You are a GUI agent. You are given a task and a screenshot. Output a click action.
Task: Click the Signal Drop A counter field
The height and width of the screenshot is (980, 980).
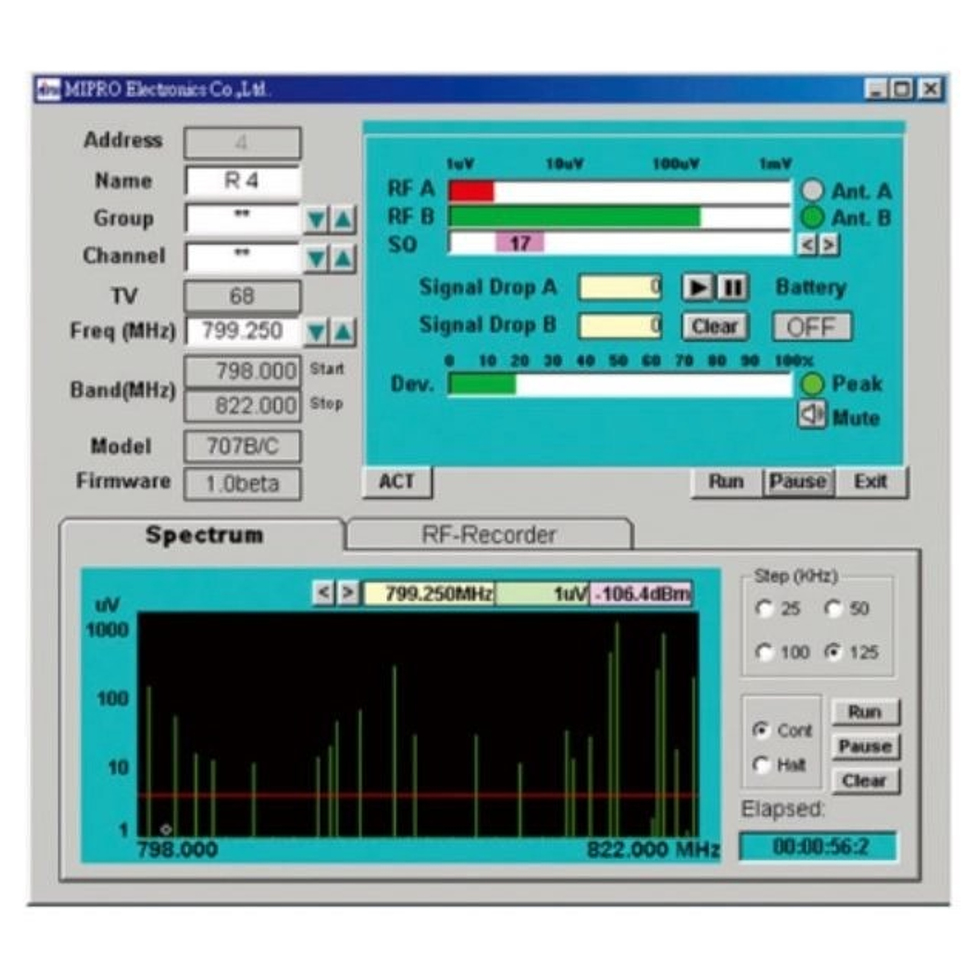620,288
